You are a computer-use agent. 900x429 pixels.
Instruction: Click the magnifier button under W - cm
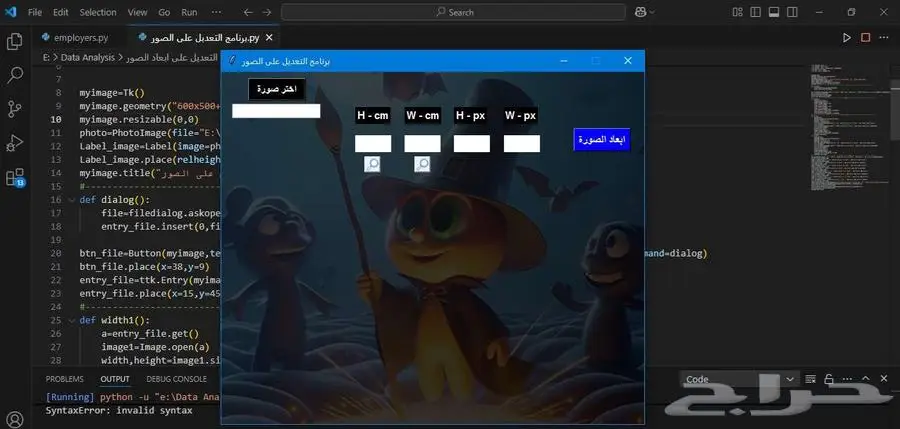pyautogui.click(x=422, y=165)
